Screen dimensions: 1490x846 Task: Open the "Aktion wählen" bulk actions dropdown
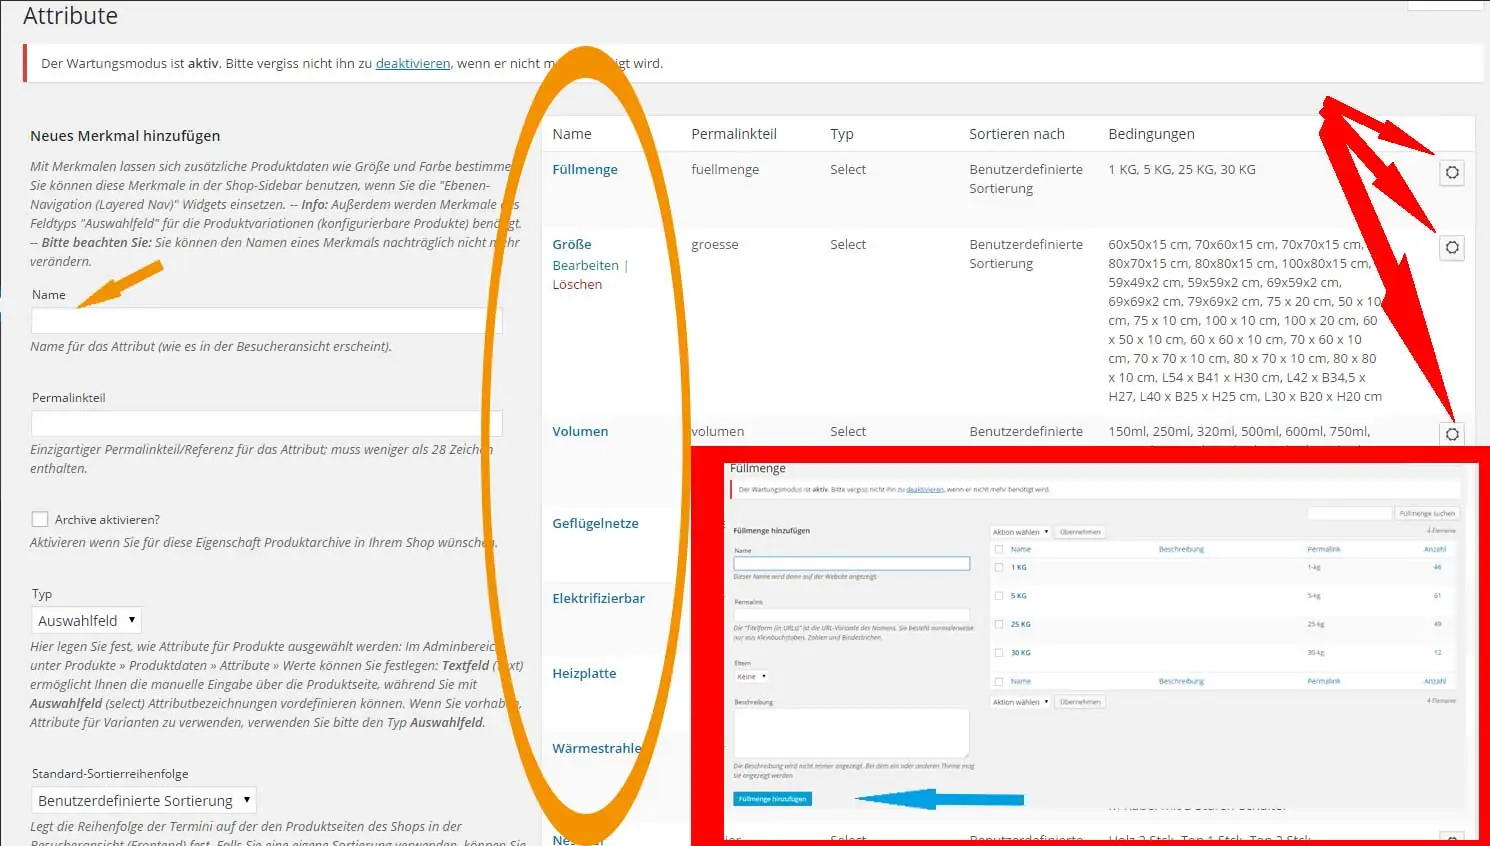(x=1019, y=531)
